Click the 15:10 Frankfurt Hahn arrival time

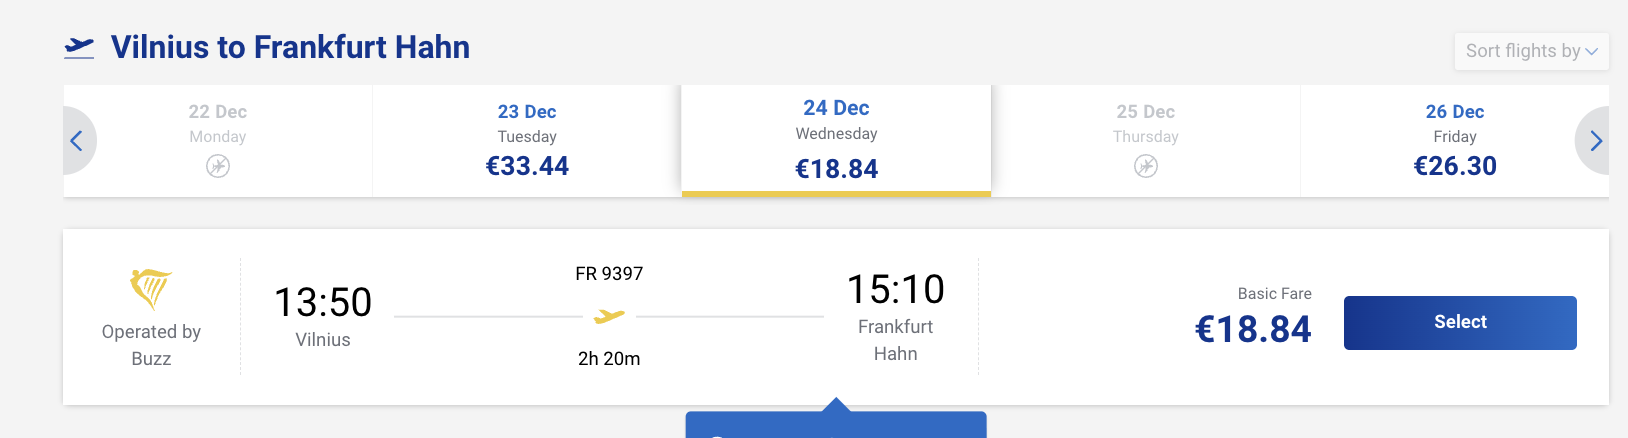click(x=895, y=290)
